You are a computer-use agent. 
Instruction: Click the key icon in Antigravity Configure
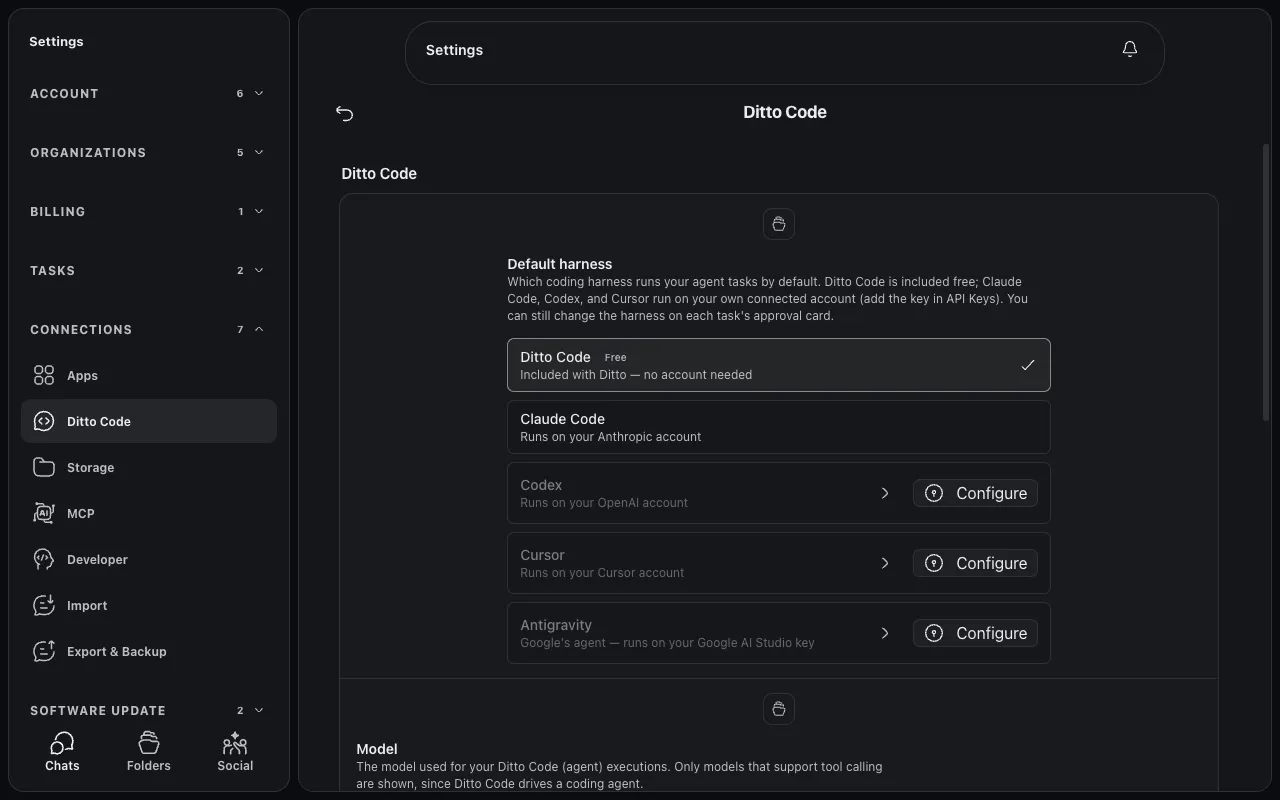coord(934,633)
